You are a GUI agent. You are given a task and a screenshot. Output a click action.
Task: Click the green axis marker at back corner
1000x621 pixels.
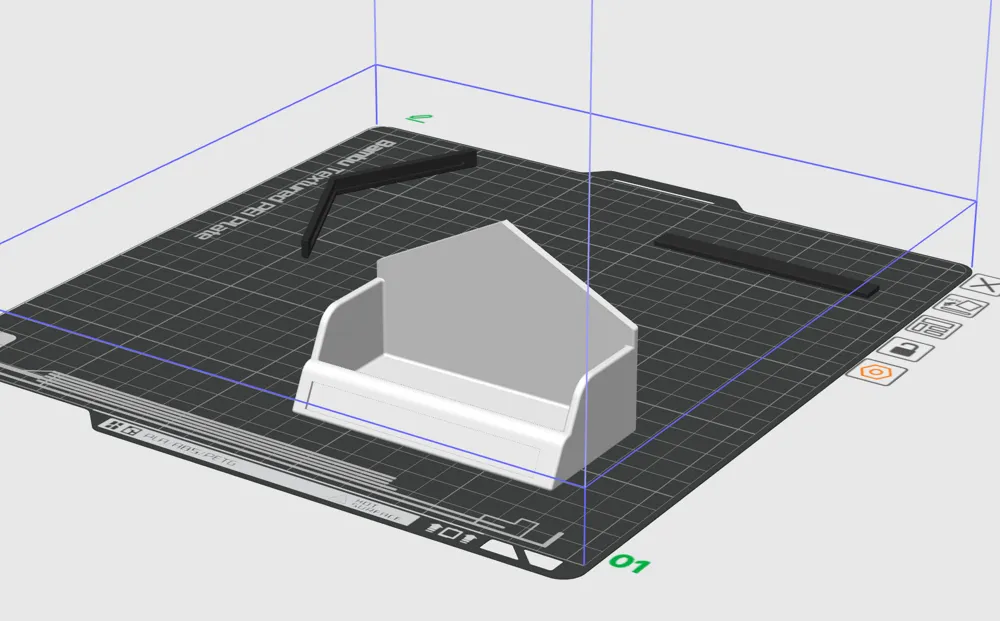(x=420, y=118)
